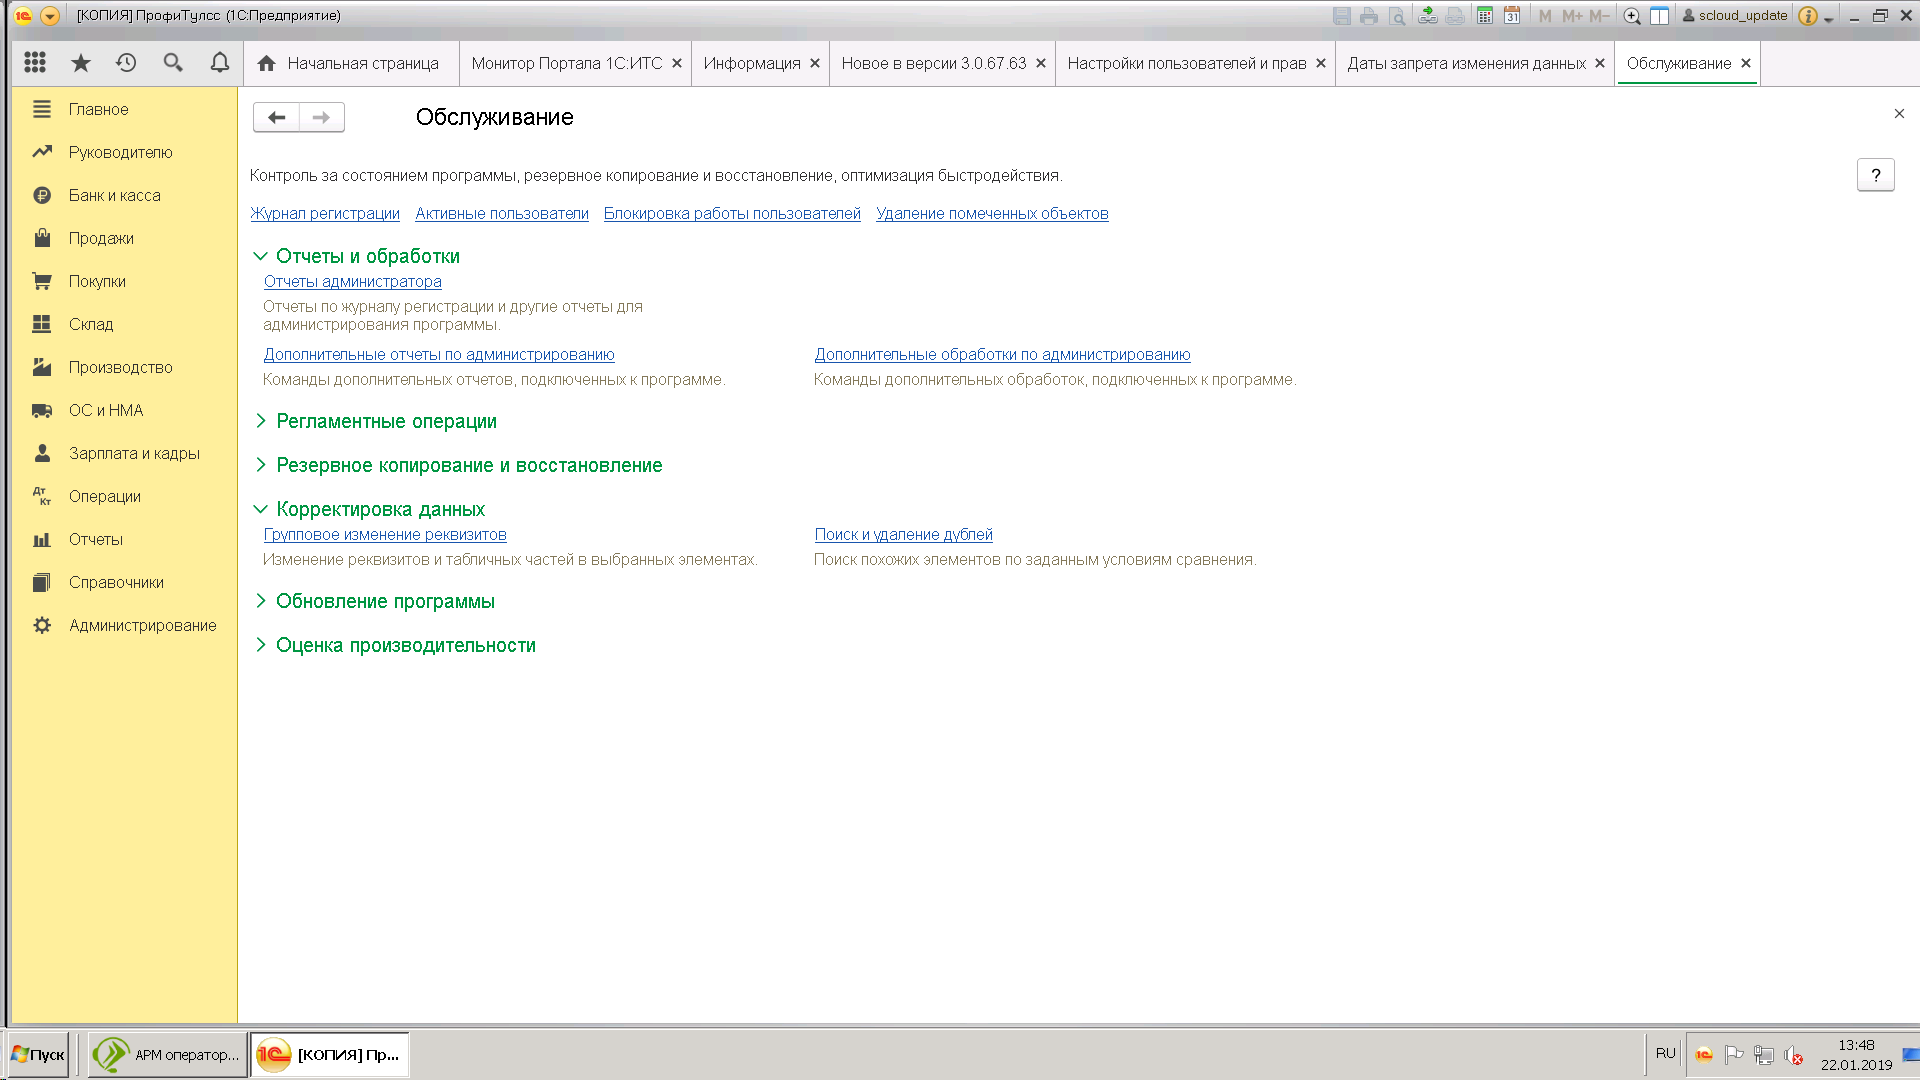Open the sections menu grid icon
Screen dimensions: 1920x1080
[x=35, y=63]
